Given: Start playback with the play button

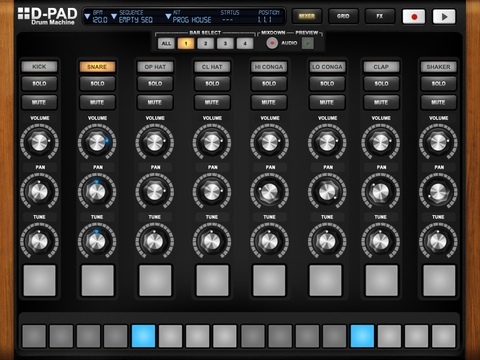Looking at the screenshot, I should [444, 17].
